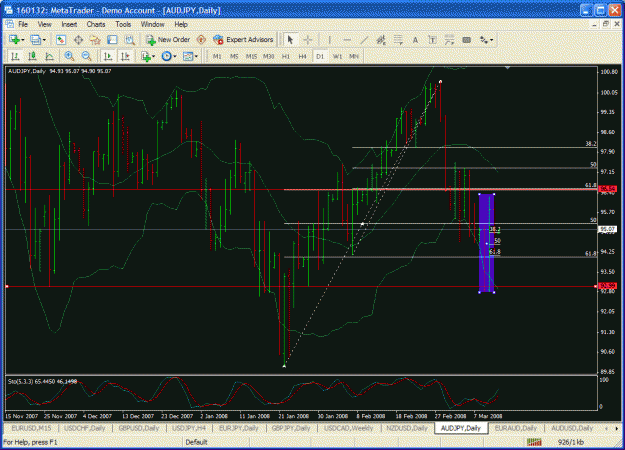The width and height of the screenshot is (625, 450).
Task: Open the Navigator panel star-folder icon
Action: pyautogui.click(x=95, y=40)
